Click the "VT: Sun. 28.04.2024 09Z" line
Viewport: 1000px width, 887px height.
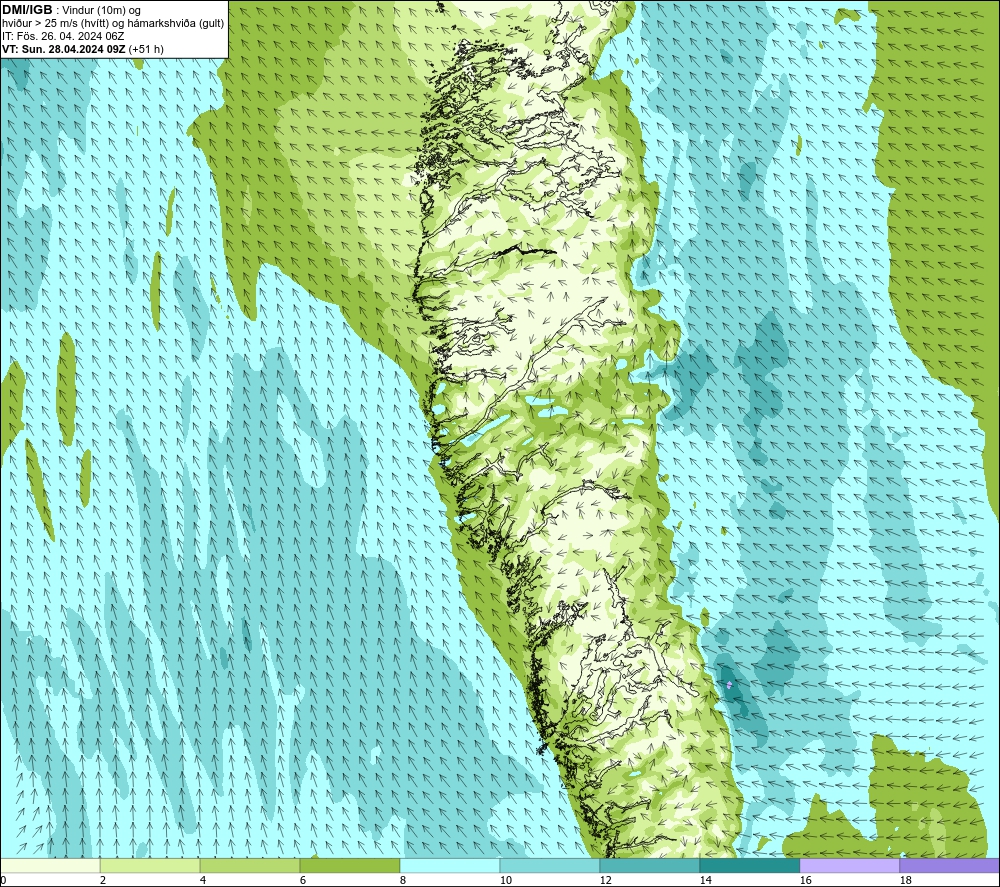click(63, 49)
